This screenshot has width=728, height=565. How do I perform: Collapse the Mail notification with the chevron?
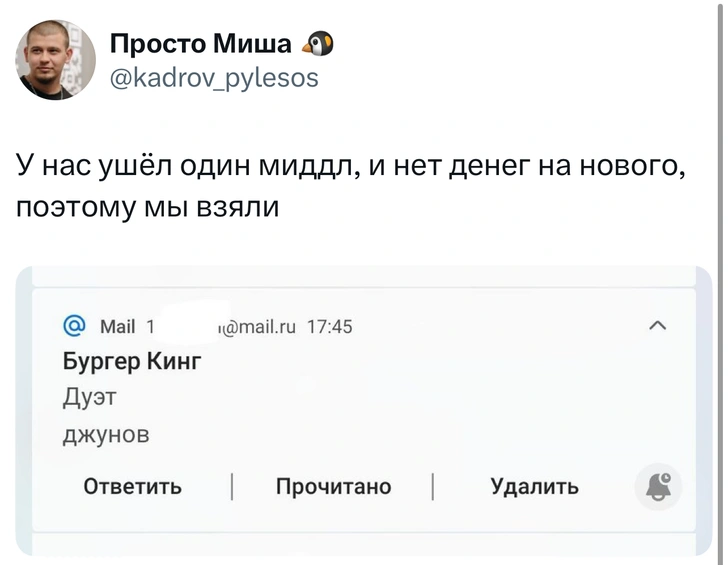click(658, 326)
